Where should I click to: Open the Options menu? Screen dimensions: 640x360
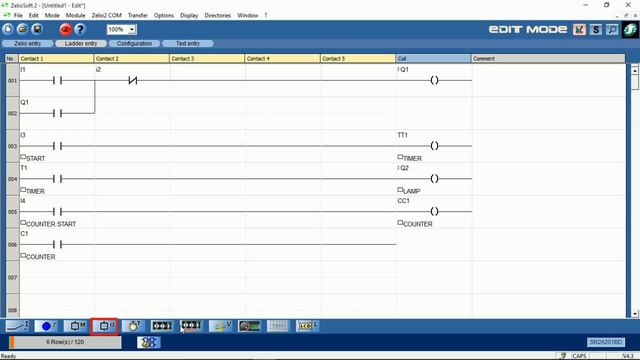(x=164, y=16)
